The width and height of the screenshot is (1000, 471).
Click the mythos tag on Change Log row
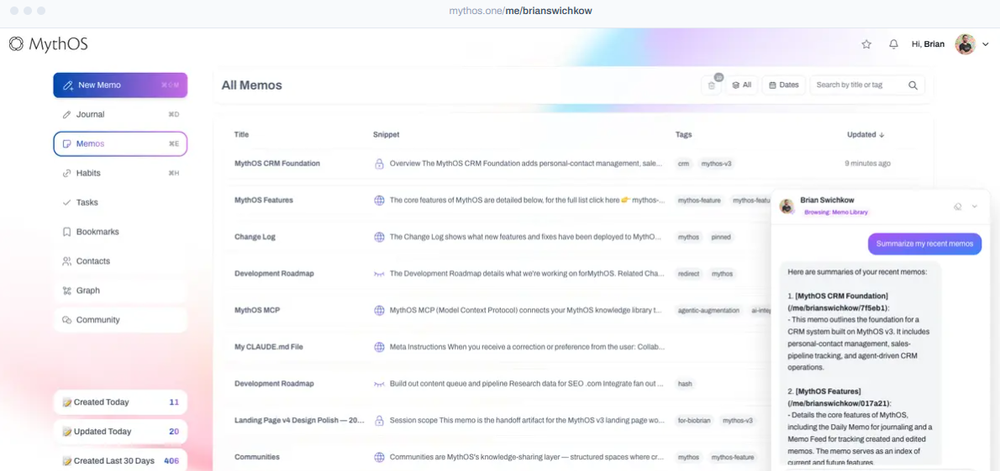688,237
